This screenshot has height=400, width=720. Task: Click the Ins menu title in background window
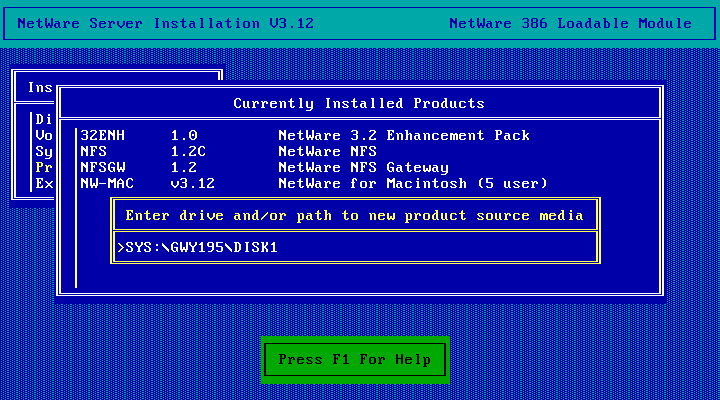pos(40,87)
